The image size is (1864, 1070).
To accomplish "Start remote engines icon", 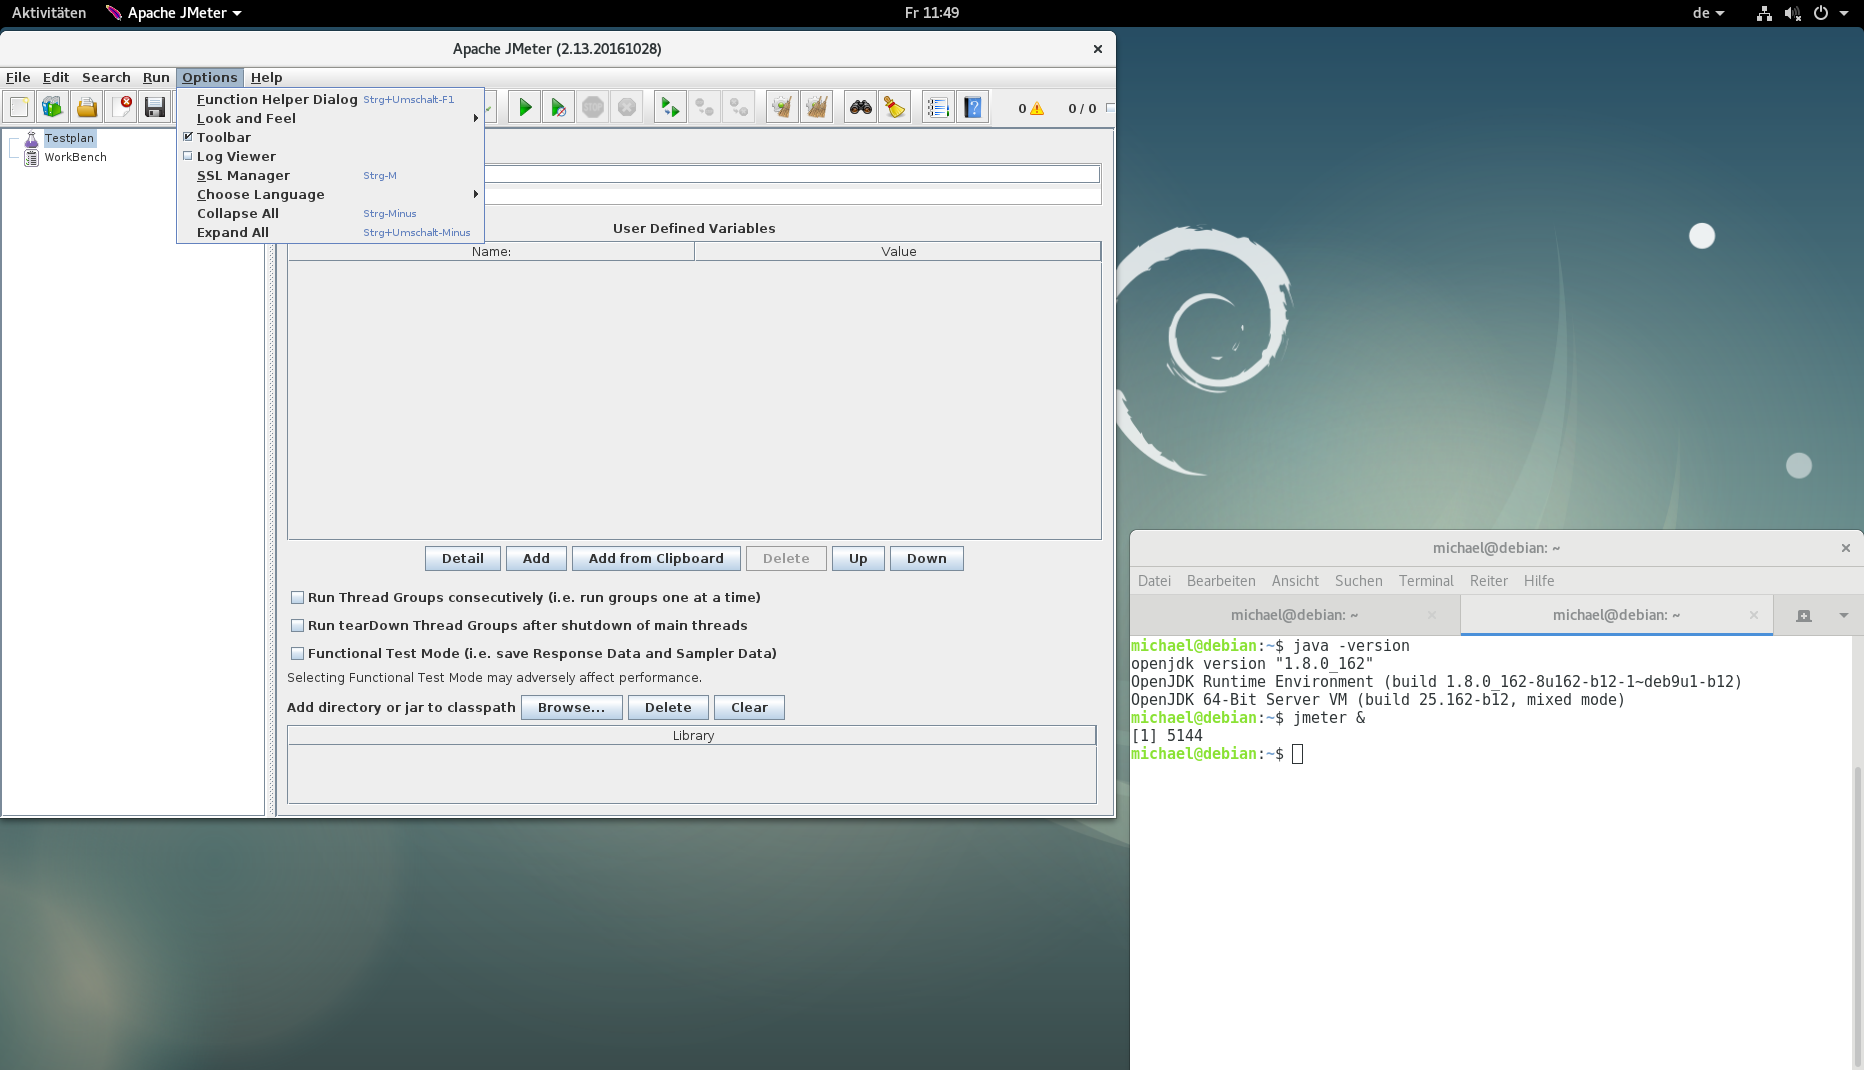I will coord(670,107).
